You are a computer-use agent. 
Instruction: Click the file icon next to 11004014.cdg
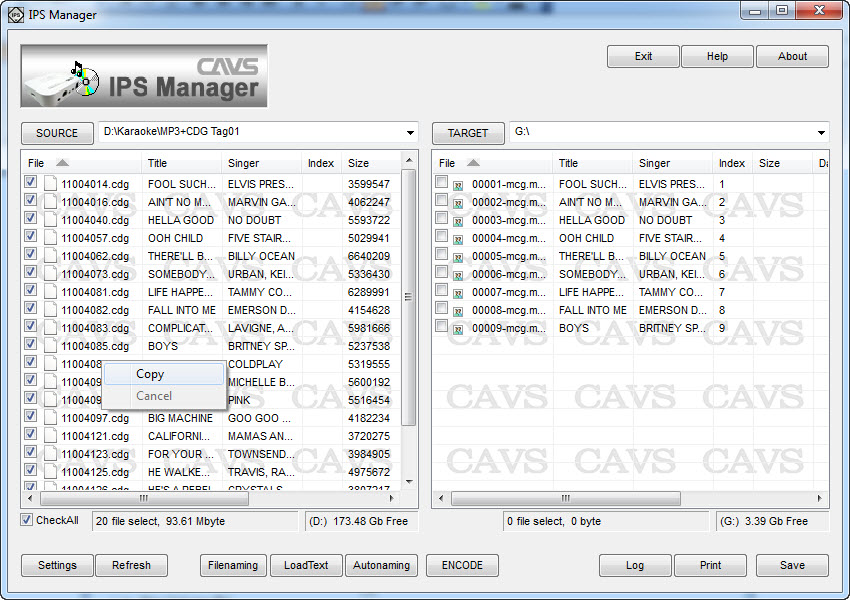tap(49, 184)
